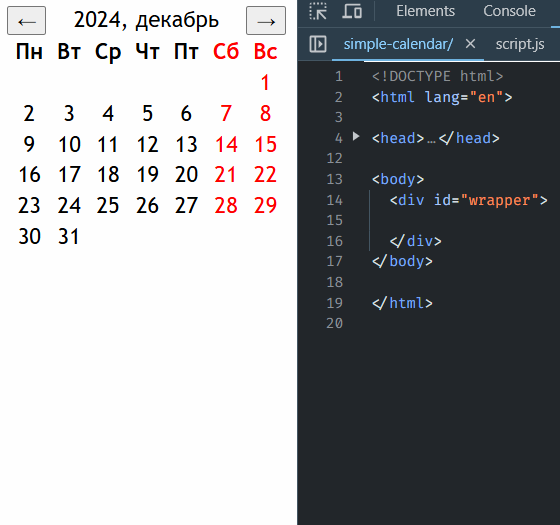Select Saturday 14 in the calendar

coord(226,144)
